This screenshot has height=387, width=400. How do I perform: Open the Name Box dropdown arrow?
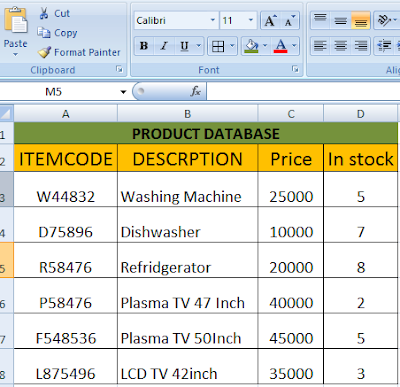click(x=123, y=92)
